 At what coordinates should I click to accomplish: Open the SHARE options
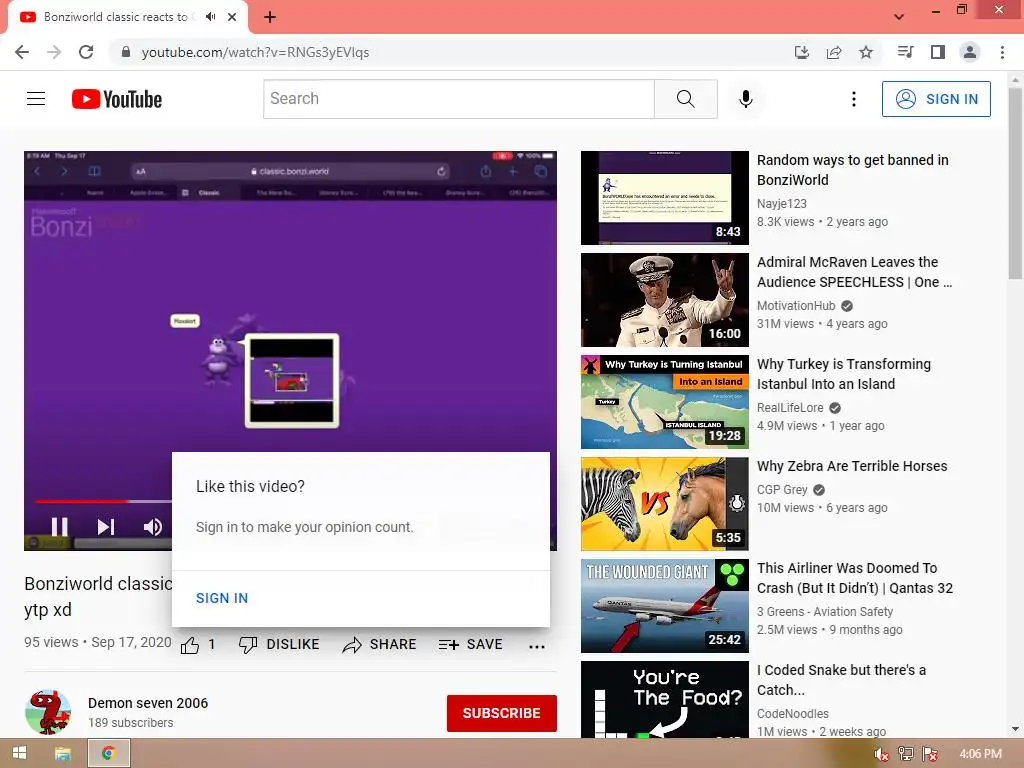tap(379, 645)
